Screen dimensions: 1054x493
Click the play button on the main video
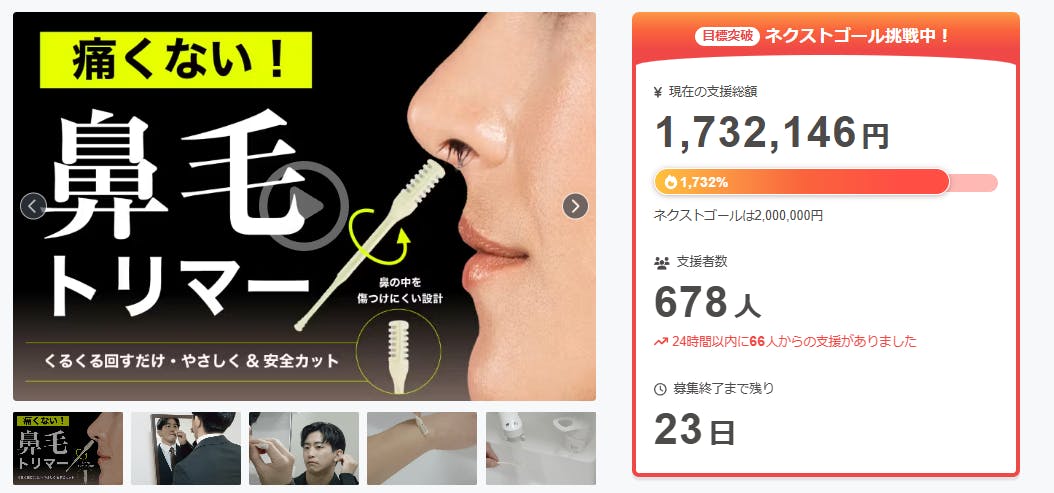[304, 206]
